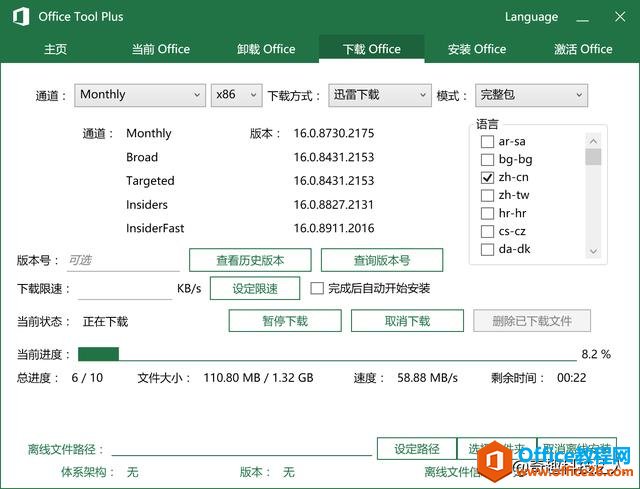
Task: Click the 8.2 % progress value
Action: click(x=596, y=354)
